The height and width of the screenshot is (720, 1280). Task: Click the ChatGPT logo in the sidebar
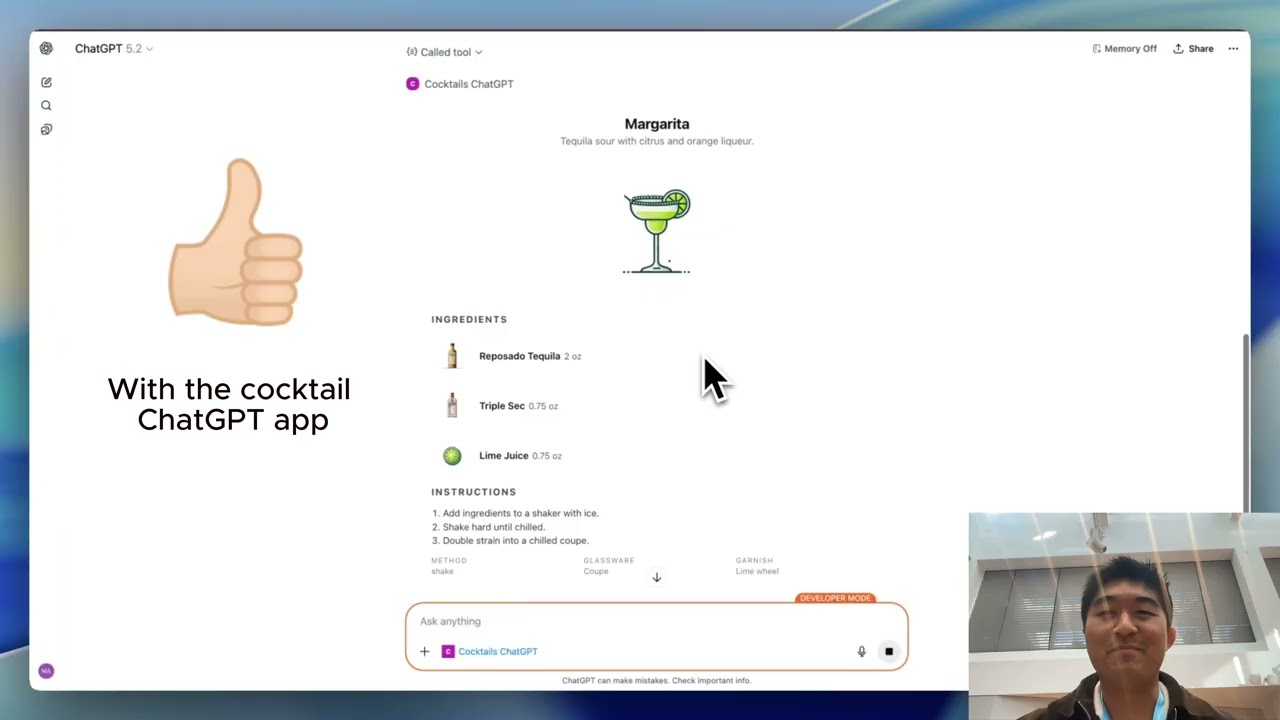46,48
